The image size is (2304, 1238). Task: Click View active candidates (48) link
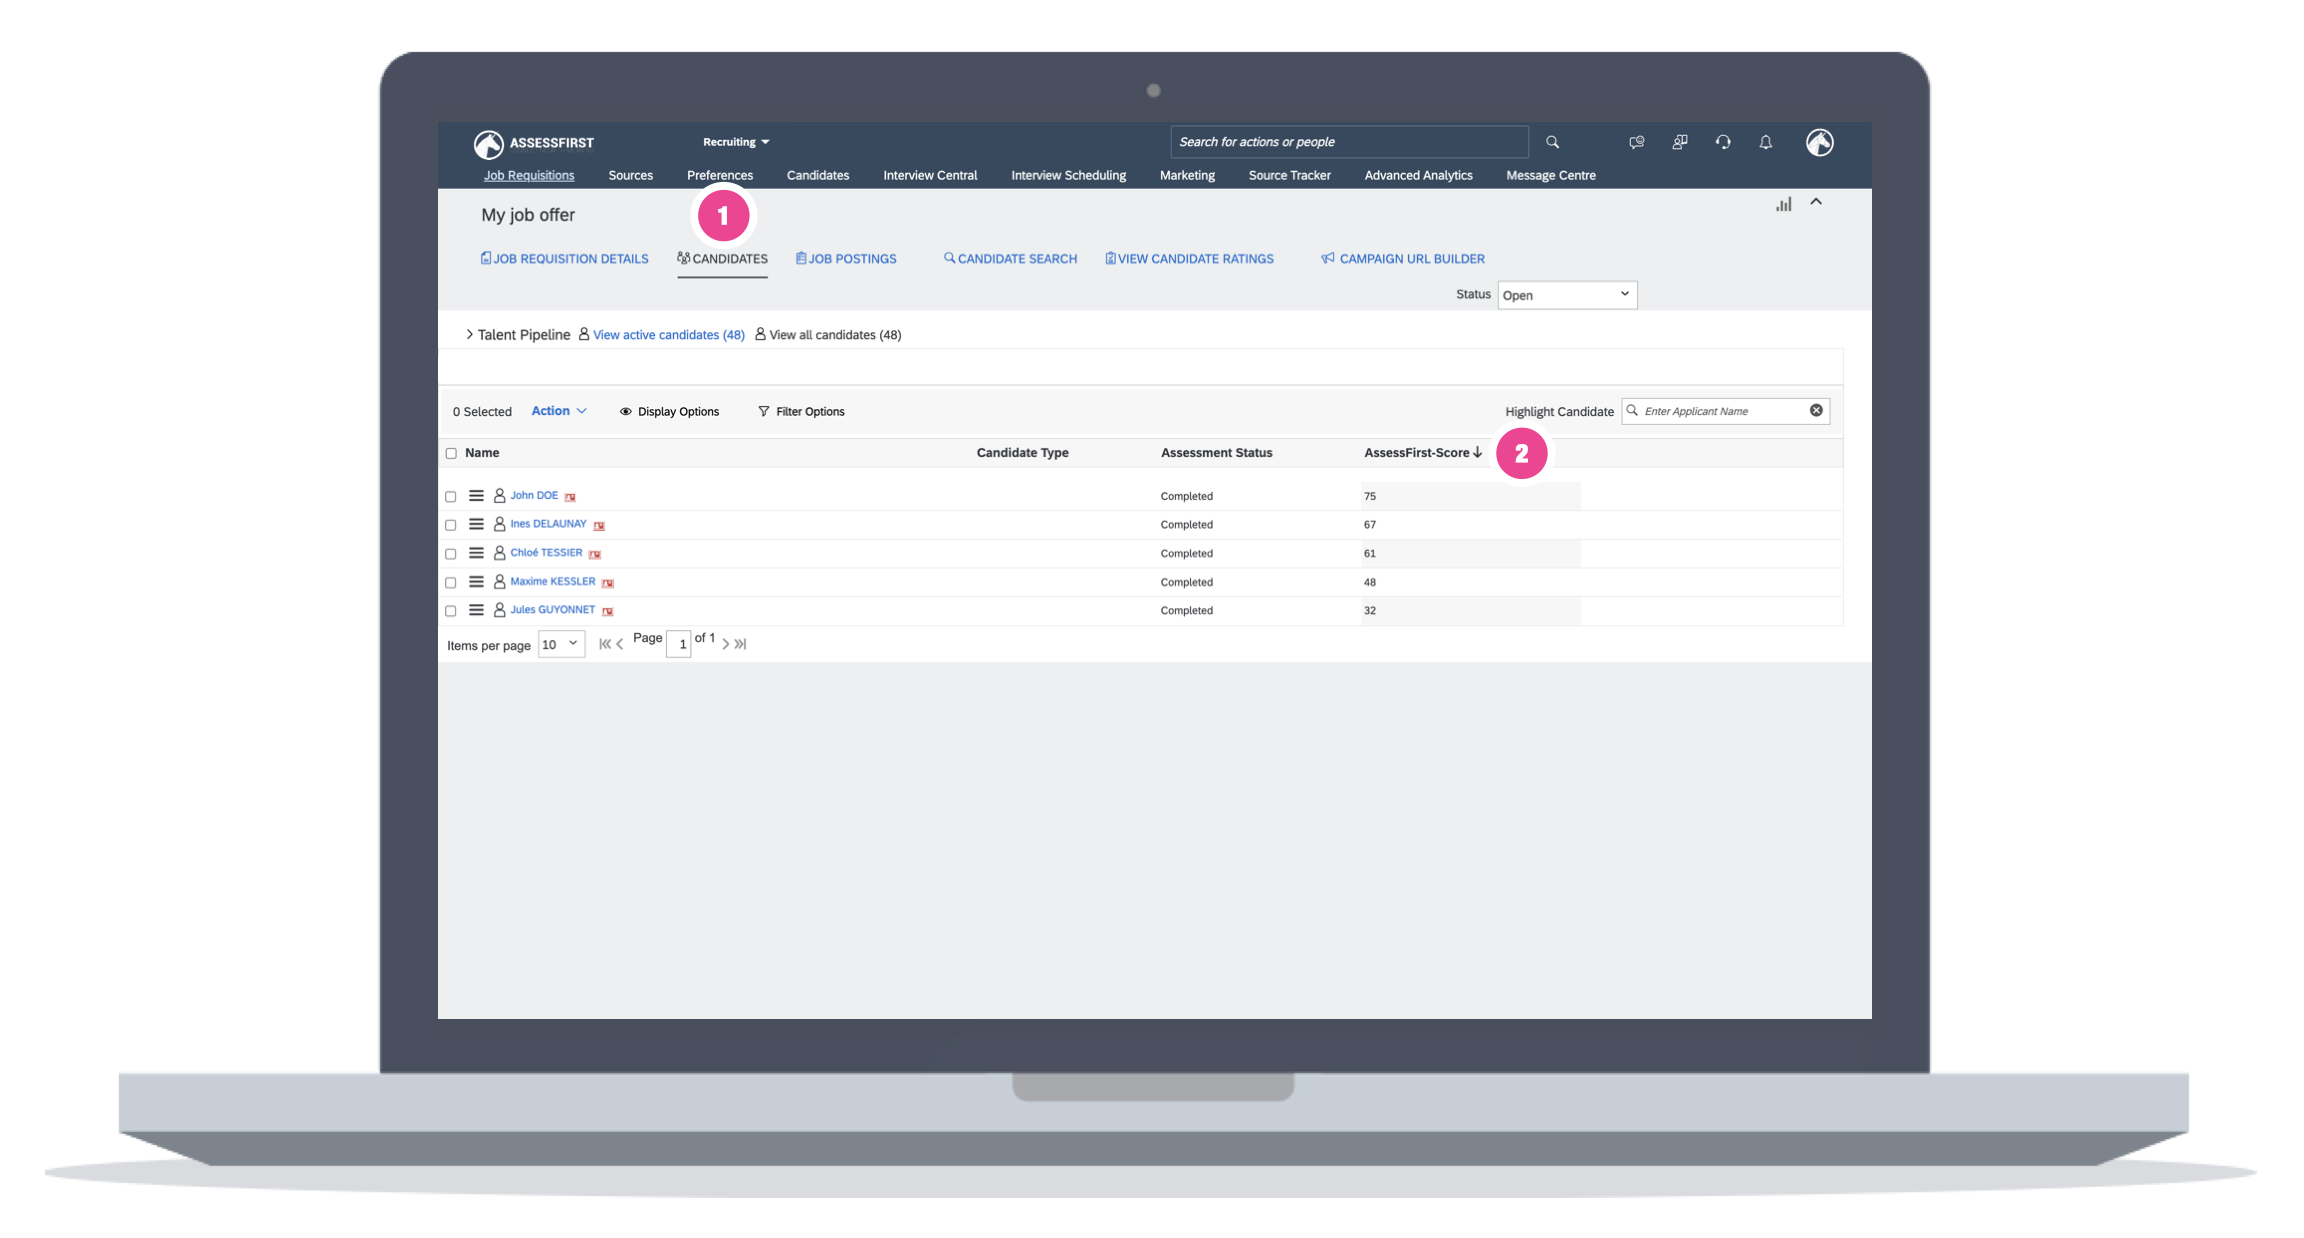tap(668, 335)
